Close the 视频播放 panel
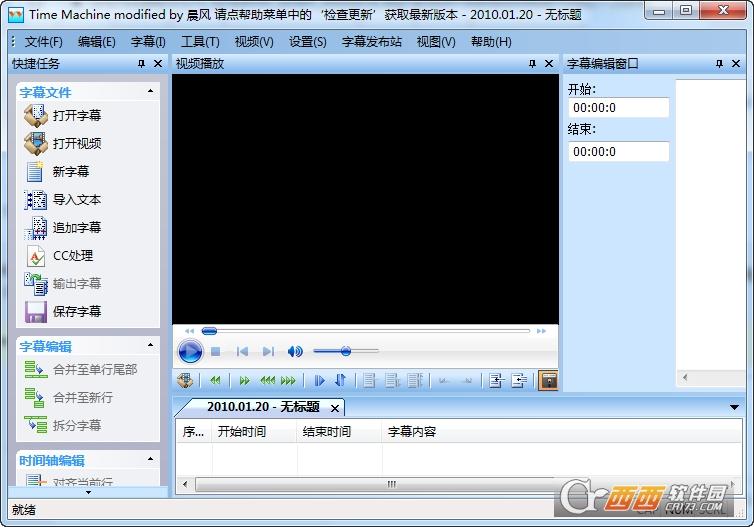The image size is (754, 527). 549,63
